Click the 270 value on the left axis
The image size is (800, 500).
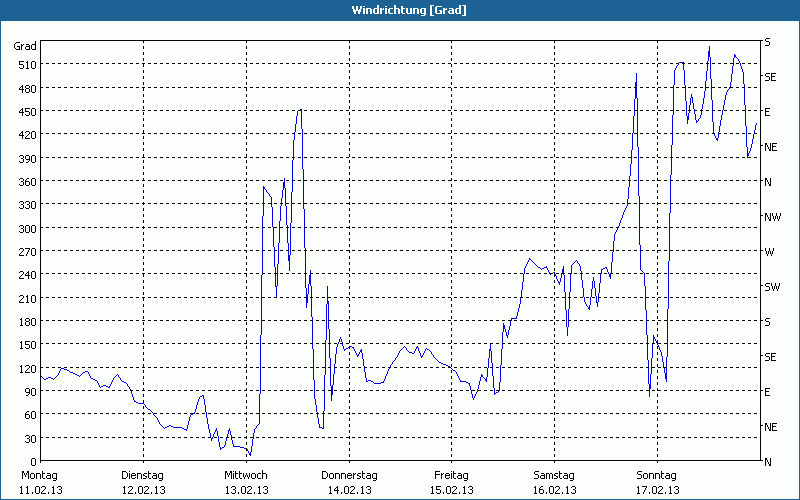(28, 252)
